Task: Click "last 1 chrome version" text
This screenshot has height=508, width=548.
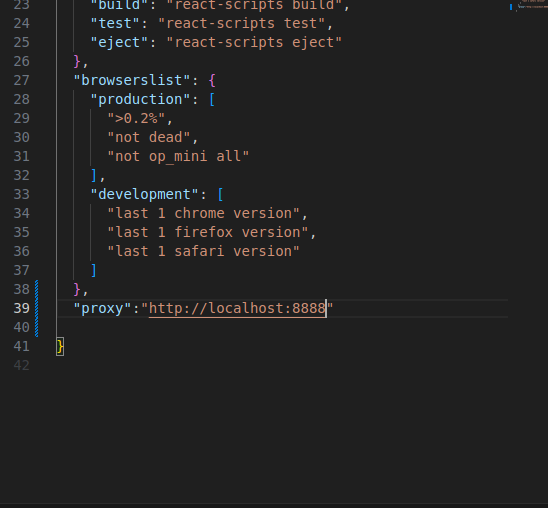Action: click(203, 213)
